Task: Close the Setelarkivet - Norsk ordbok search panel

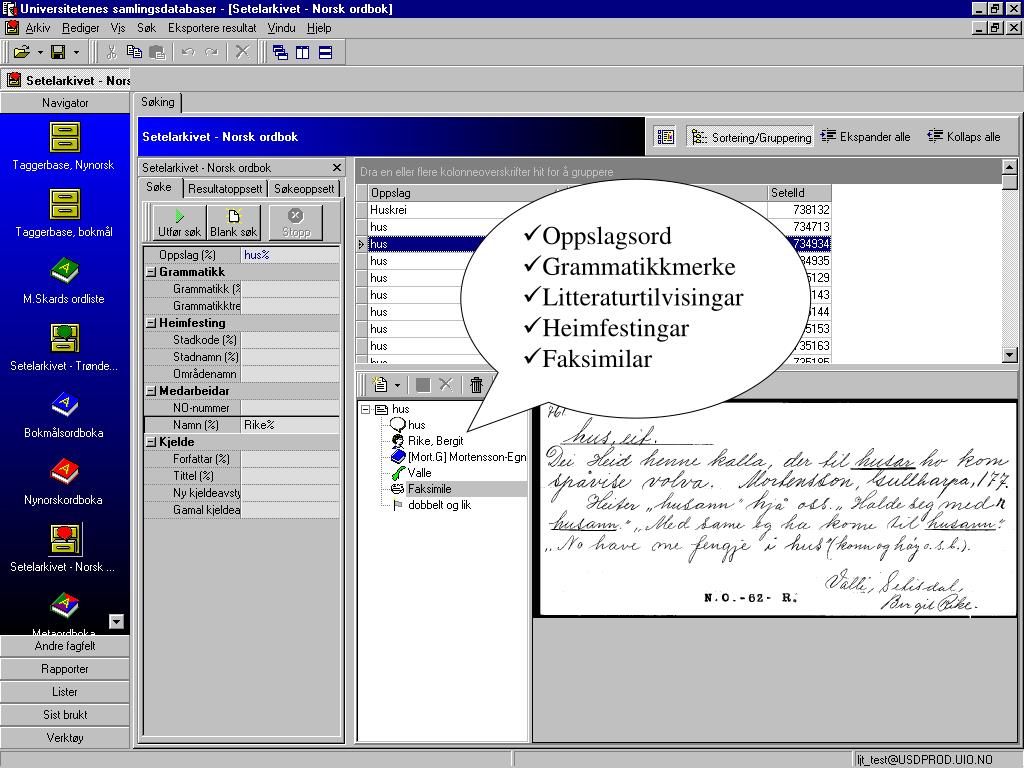Action: click(x=337, y=168)
